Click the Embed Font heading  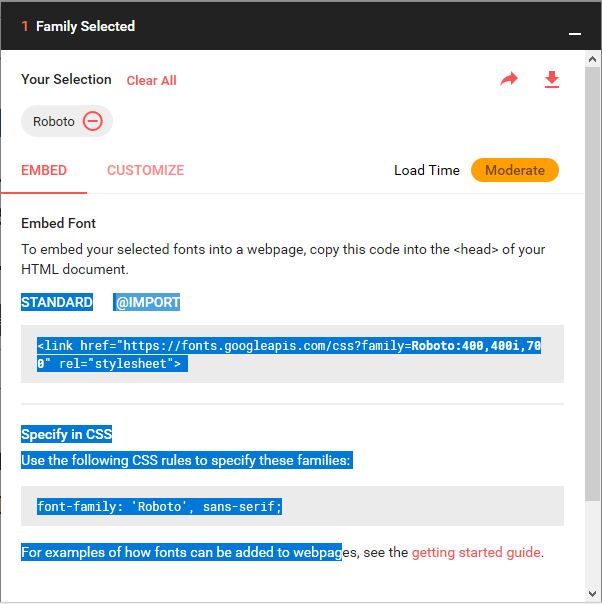point(59,223)
